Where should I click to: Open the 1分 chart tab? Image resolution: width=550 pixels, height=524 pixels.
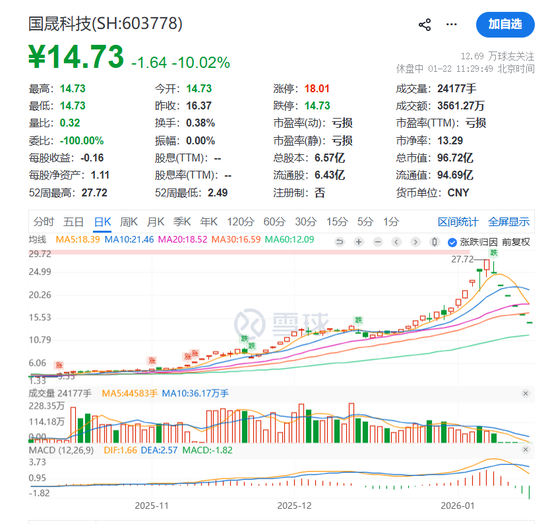click(x=391, y=222)
